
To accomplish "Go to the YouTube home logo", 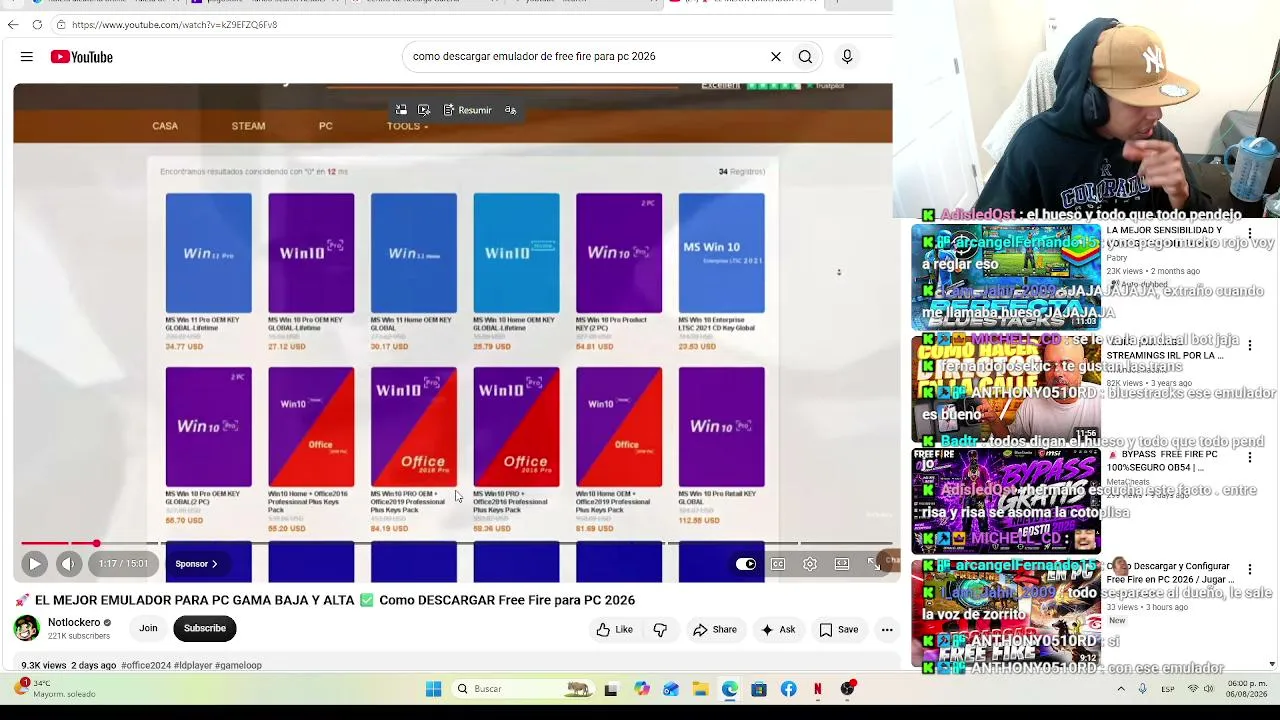I will click(82, 57).
